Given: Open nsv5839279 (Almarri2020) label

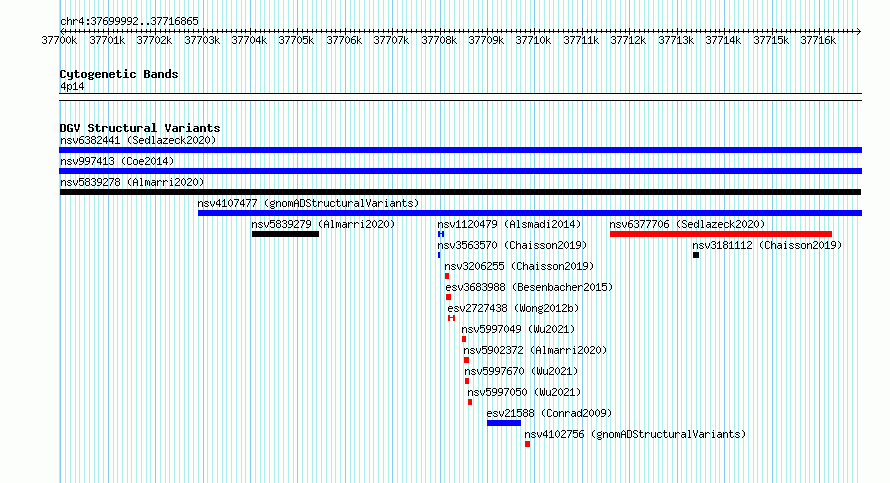Looking at the screenshot, I should click(x=323, y=224).
